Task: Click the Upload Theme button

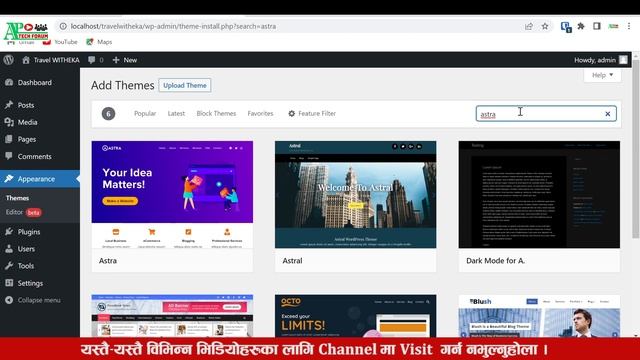Action: point(185,85)
